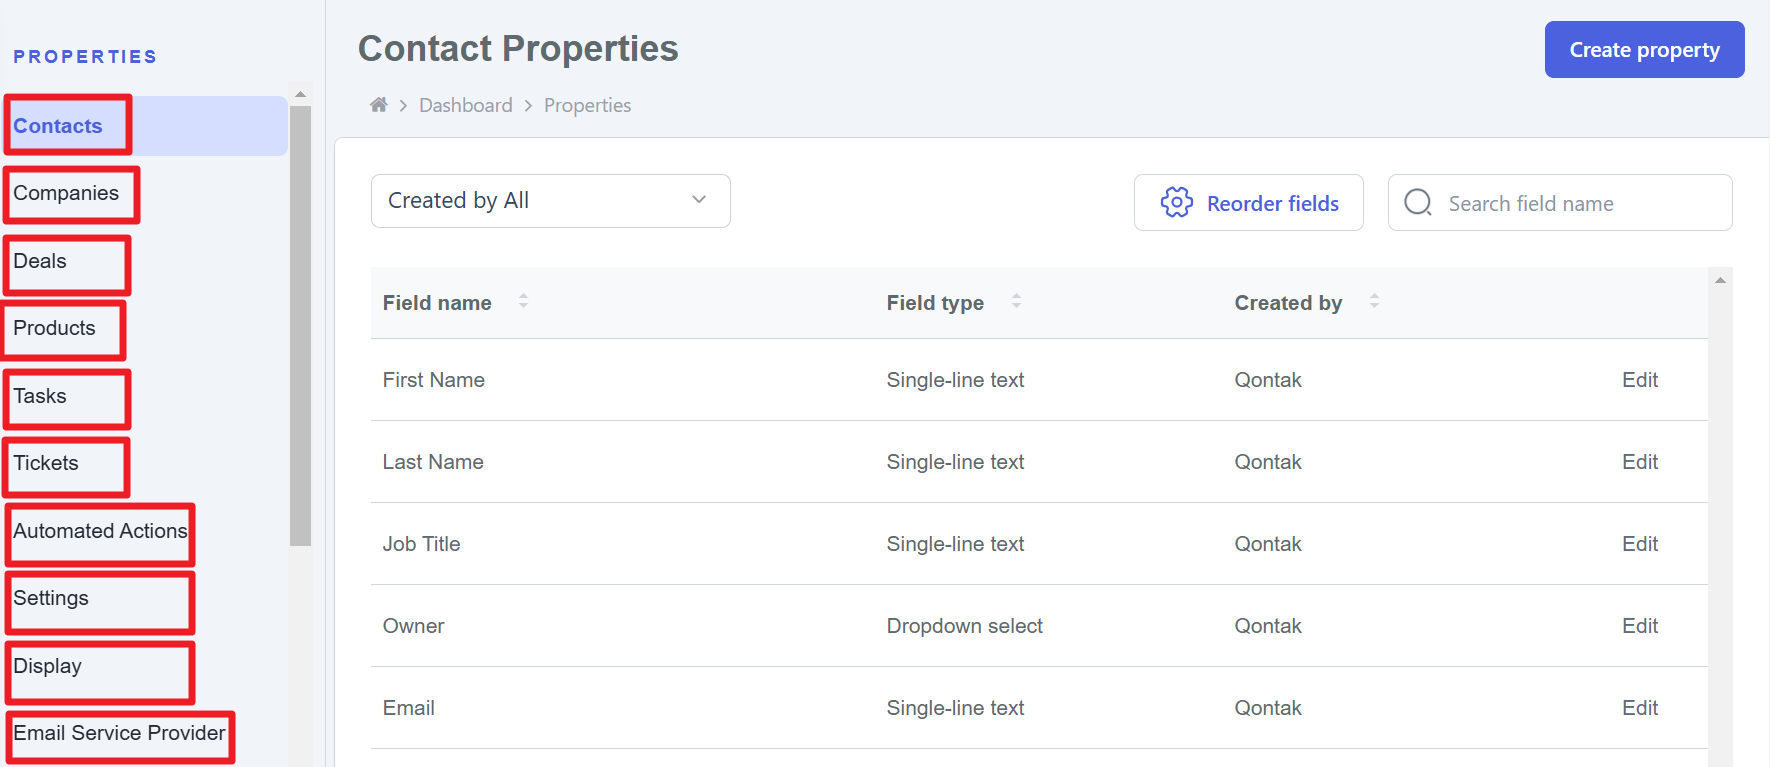The width and height of the screenshot is (1770, 767).
Task: Click the sidebar vertical scrollbar thumb
Action: click(x=300, y=325)
